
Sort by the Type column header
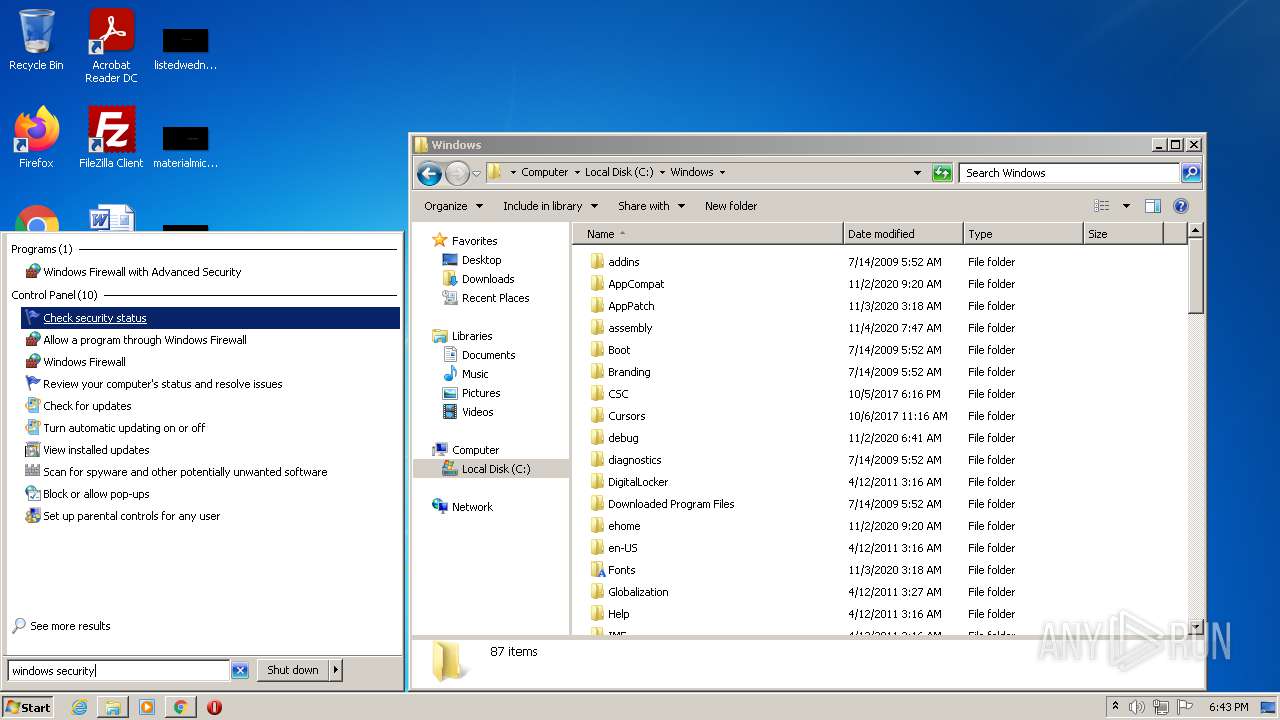pos(1023,234)
